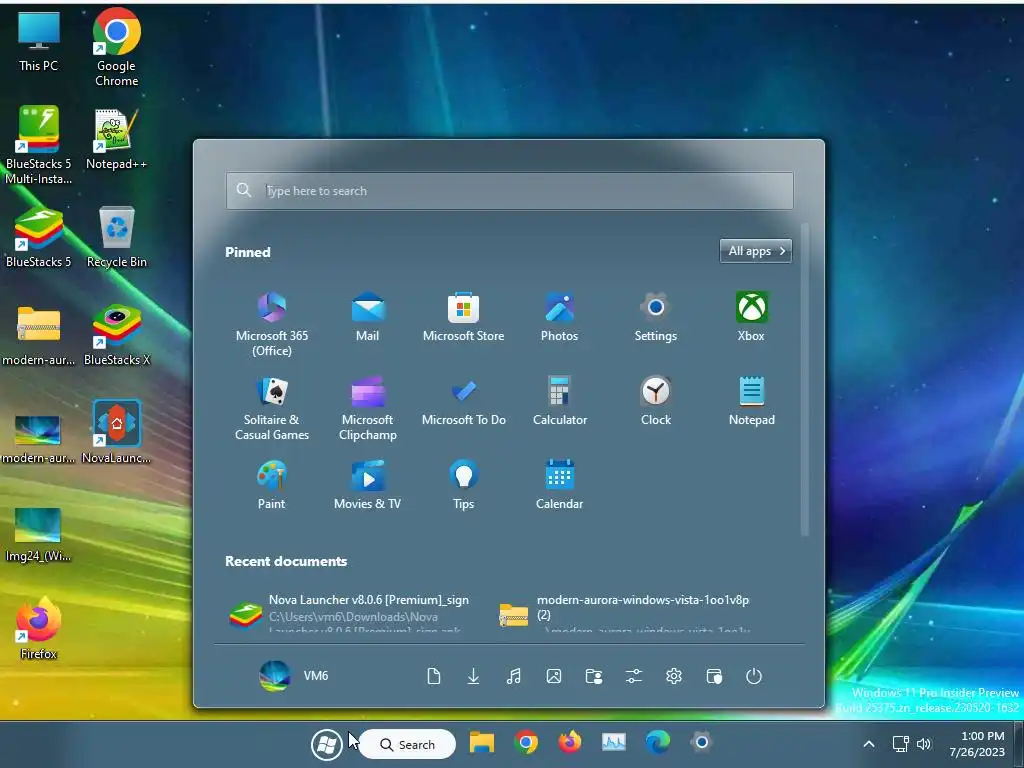The height and width of the screenshot is (768, 1024).
Task: Open Music folder from Start footer
Action: pyautogui.click(x=514, y=676)
